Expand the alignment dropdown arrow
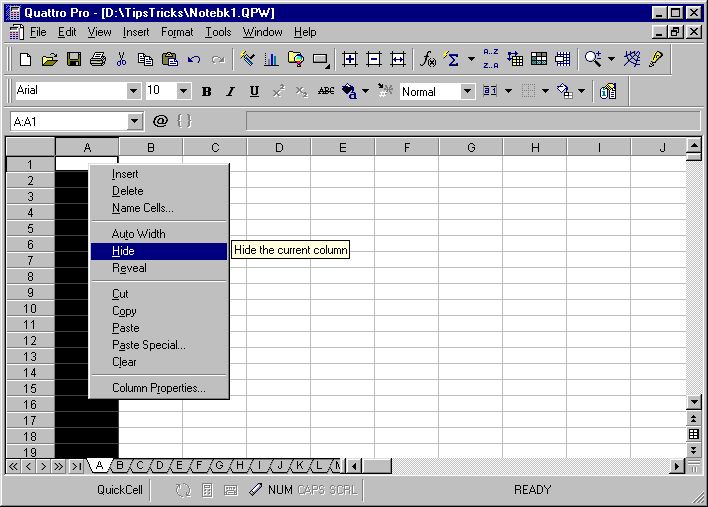 pos(508,92)
